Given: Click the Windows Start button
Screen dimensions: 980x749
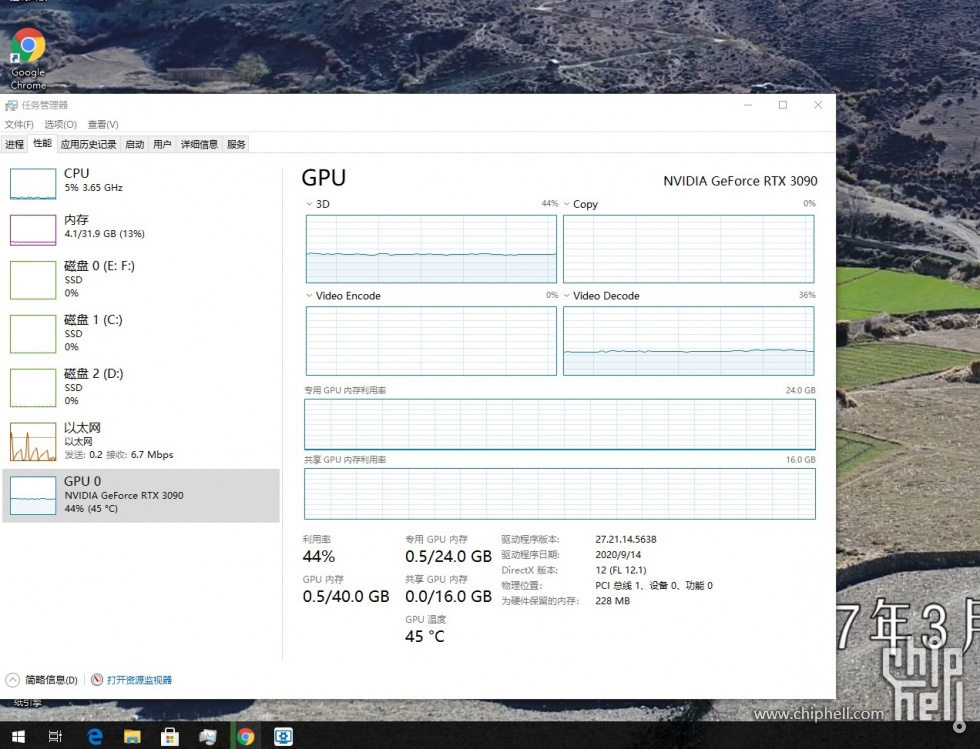Looking at the screenshot, I should [x=18, y=736].
